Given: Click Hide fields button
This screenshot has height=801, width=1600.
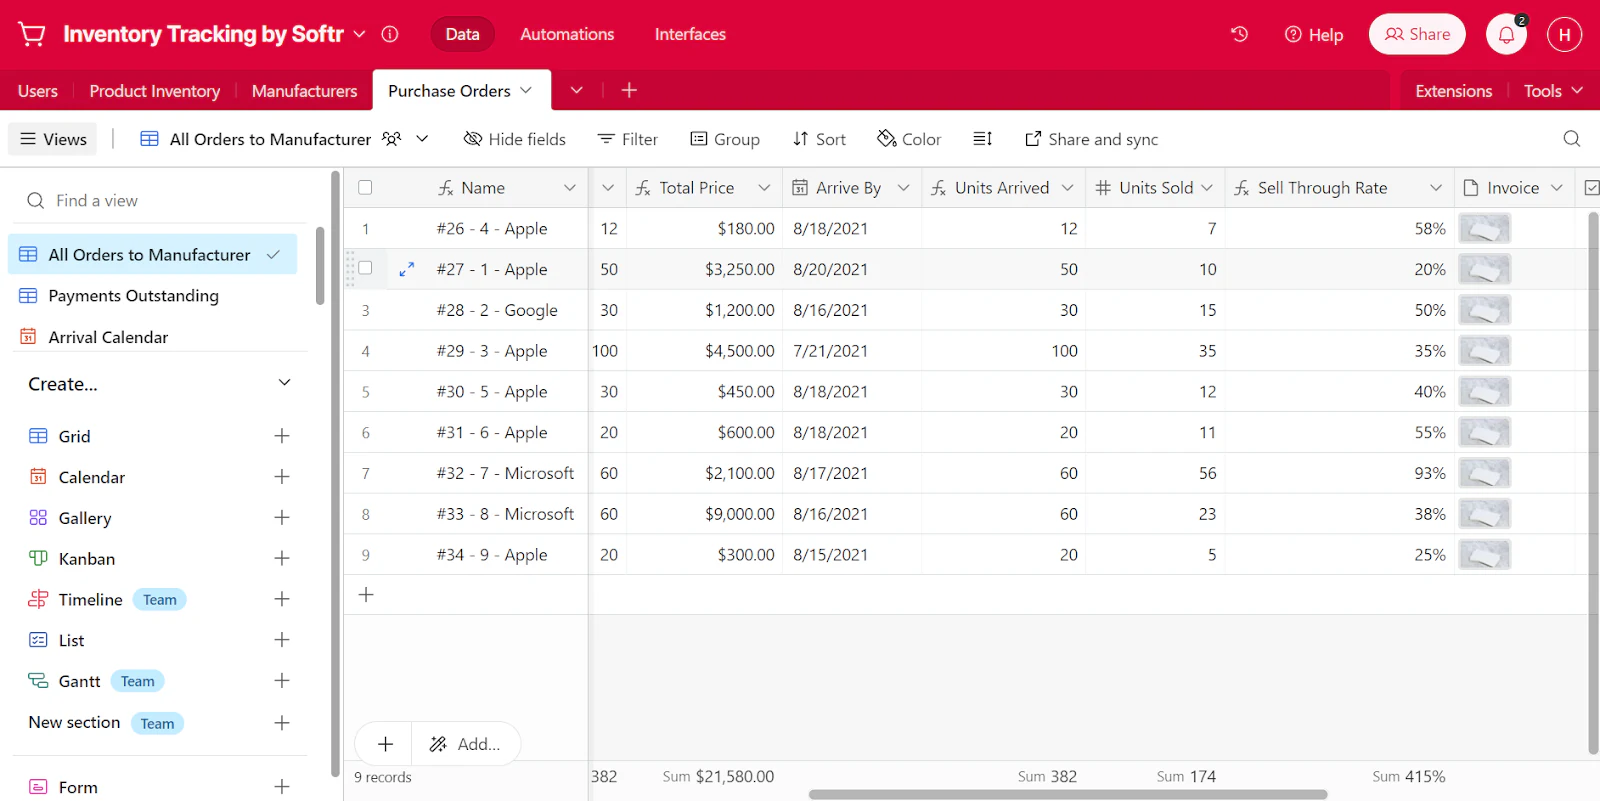Looking at the screenshot, I should (x=515, y=139).
